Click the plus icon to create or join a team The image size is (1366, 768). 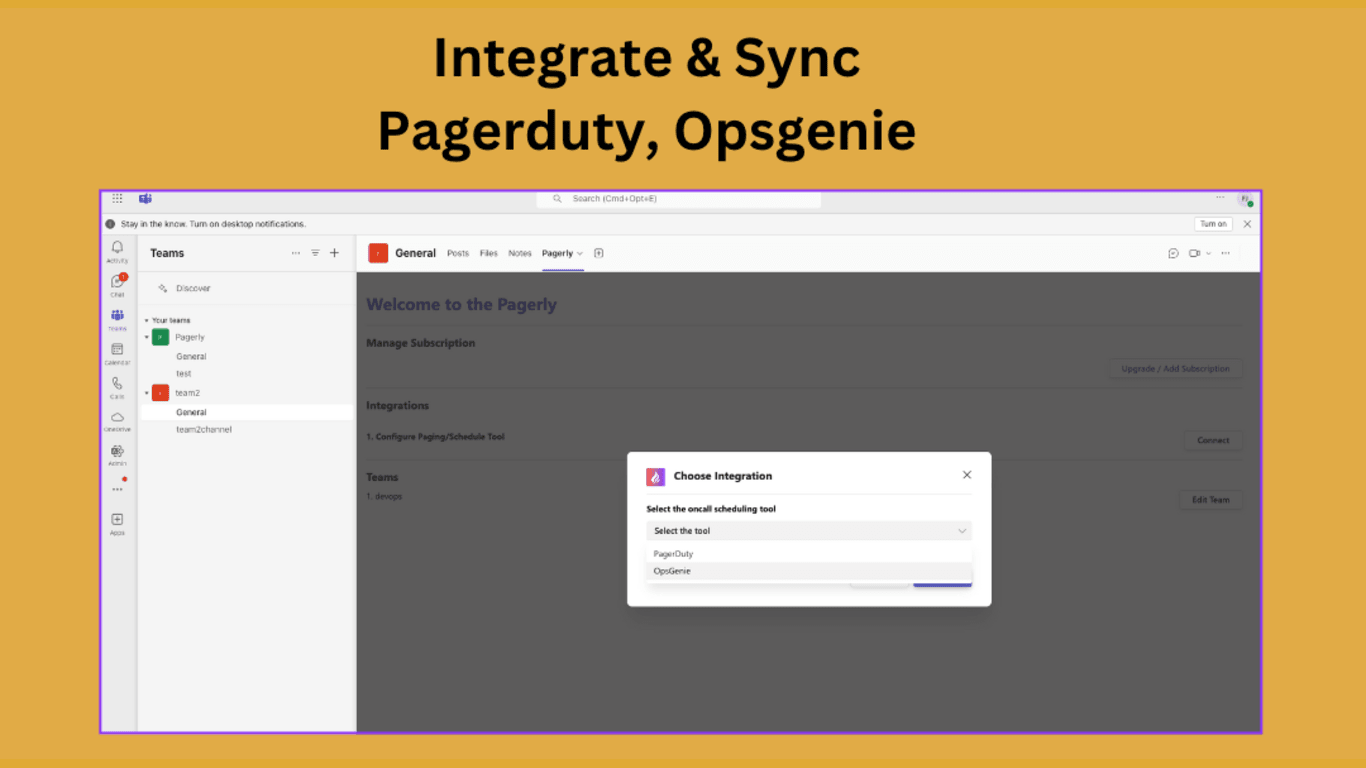coord(334,253)
